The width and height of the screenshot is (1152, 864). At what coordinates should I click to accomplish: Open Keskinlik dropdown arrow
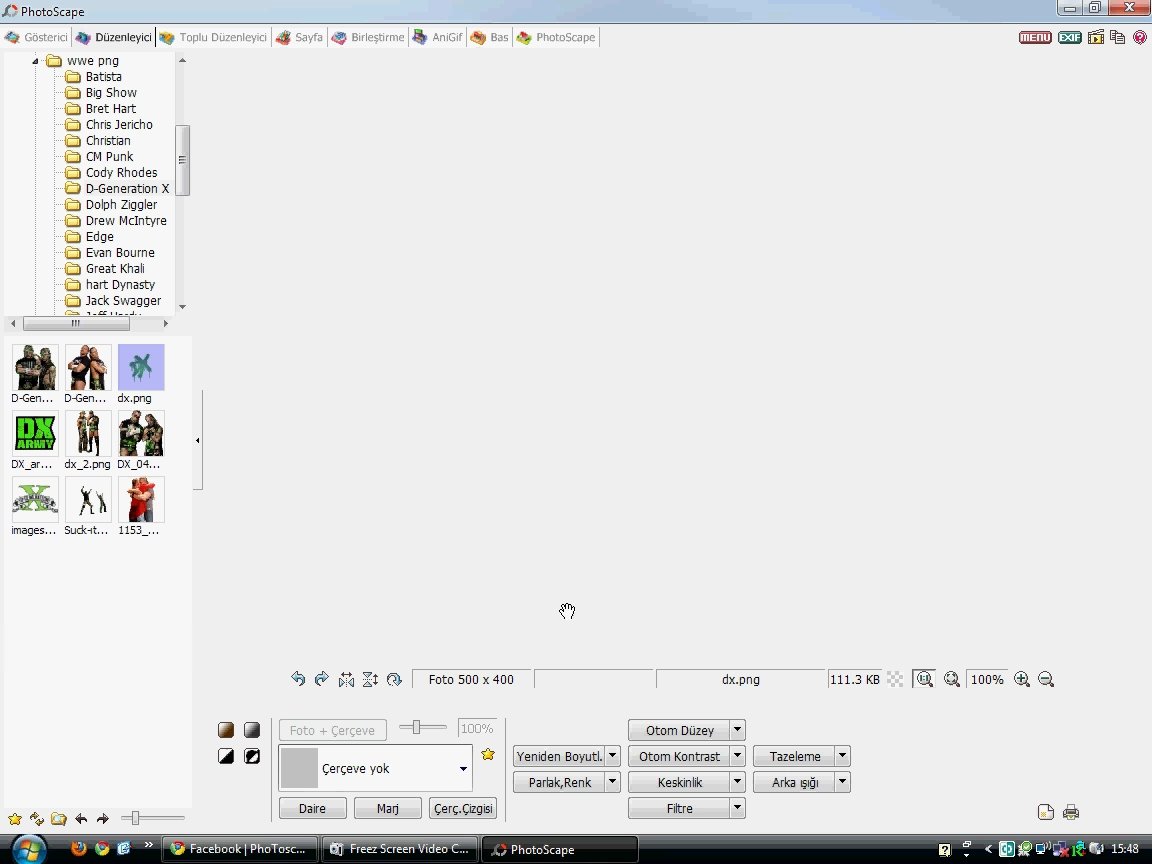pos(738,782)
